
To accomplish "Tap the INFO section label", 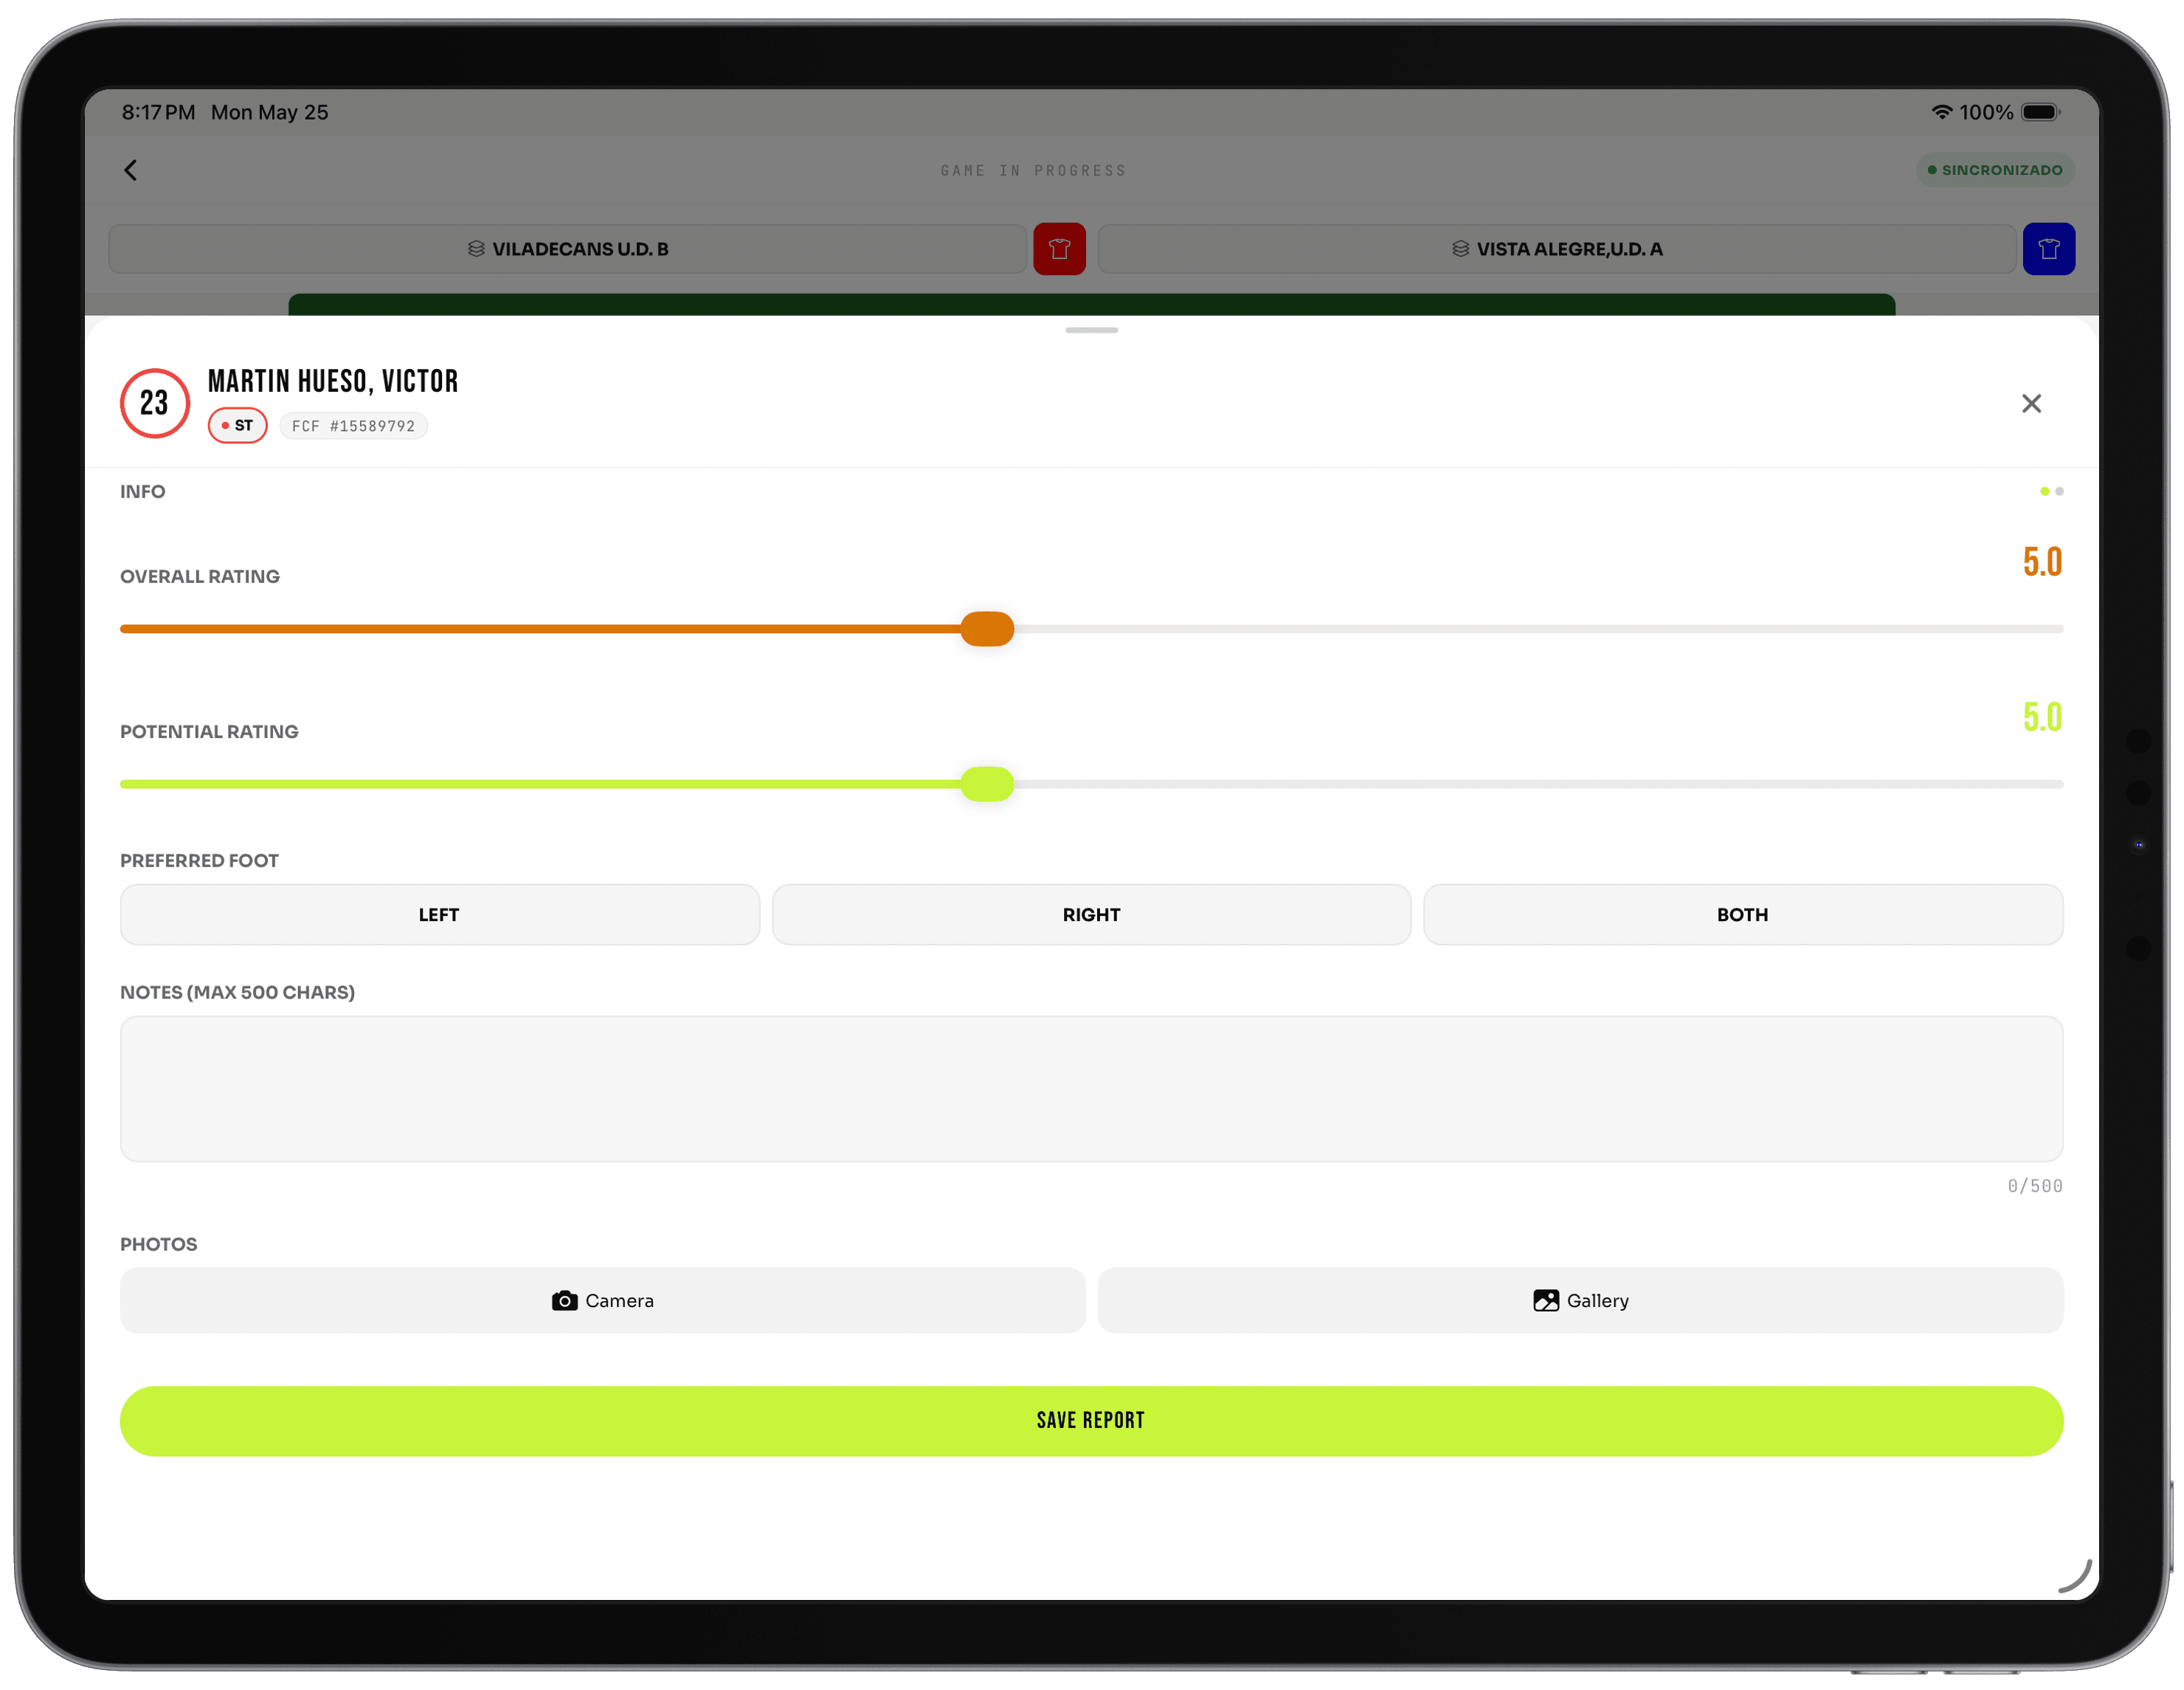I will [143, 491].
